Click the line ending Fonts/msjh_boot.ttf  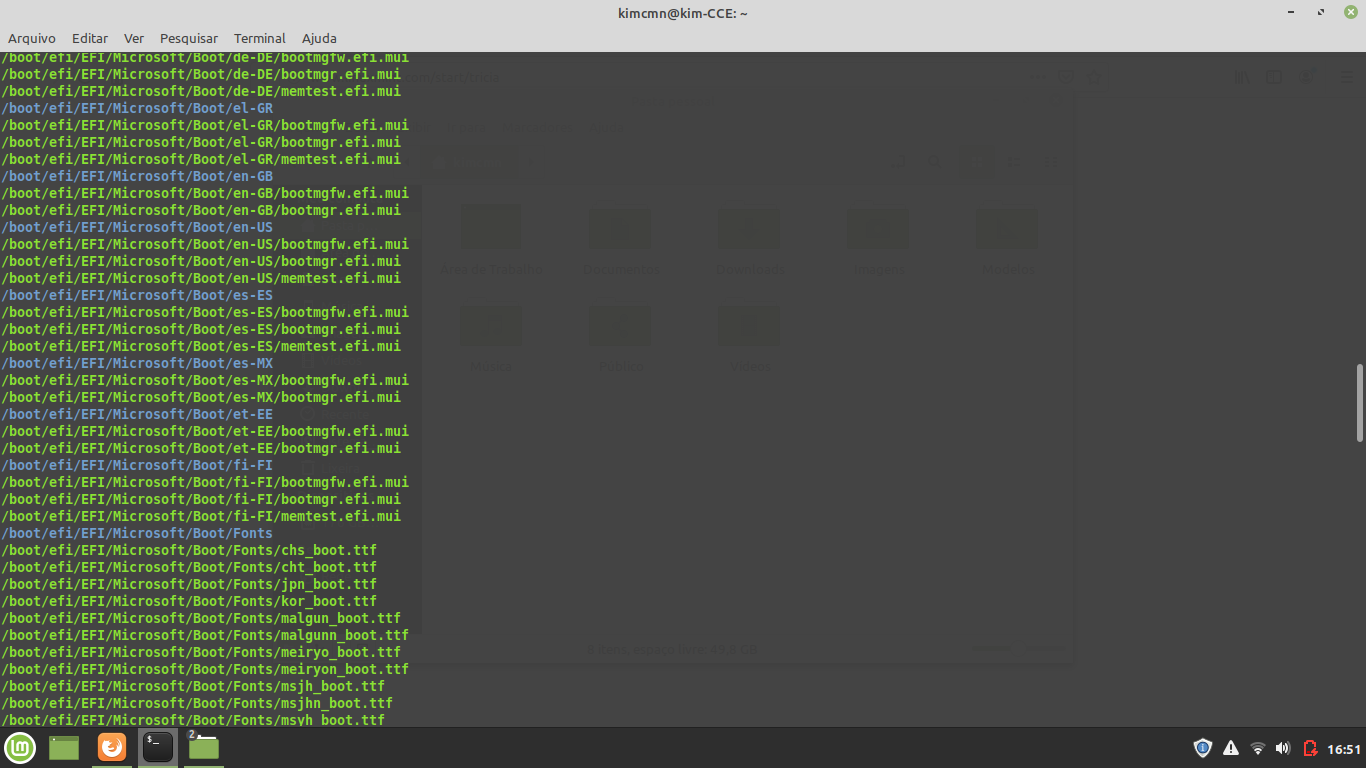click(x=193, y=686)
